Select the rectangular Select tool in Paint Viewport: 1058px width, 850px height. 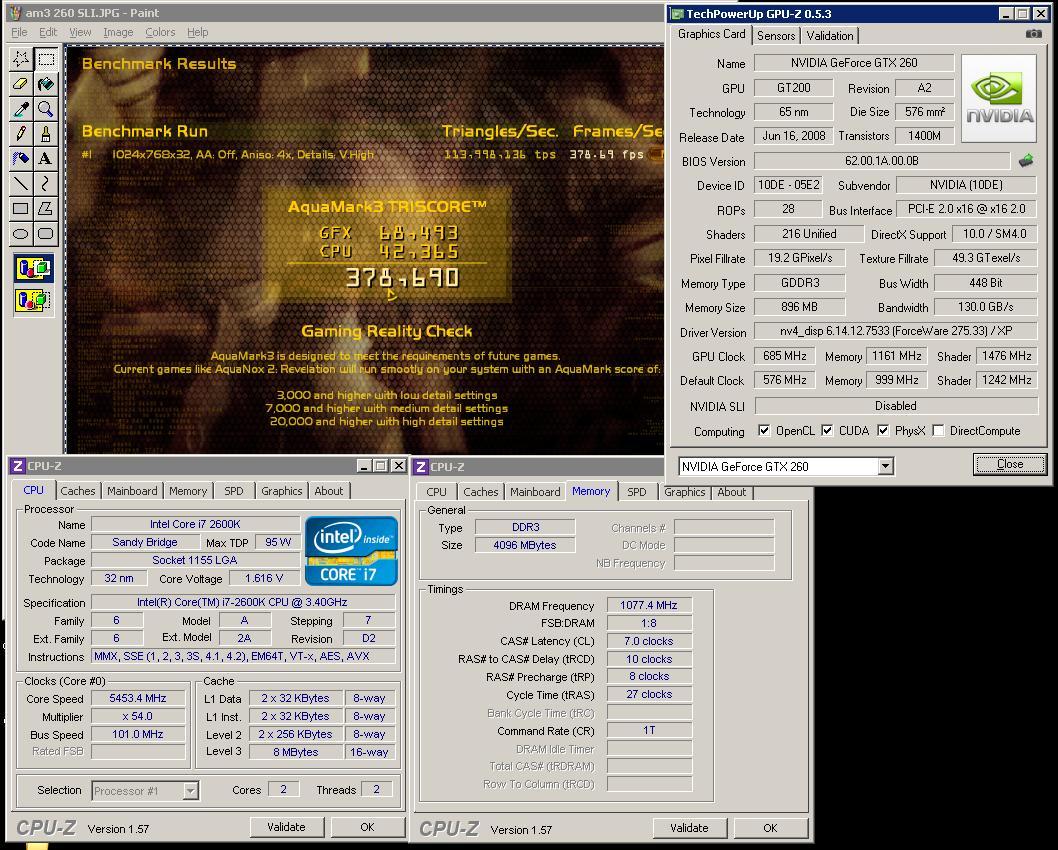click(46, 59)
